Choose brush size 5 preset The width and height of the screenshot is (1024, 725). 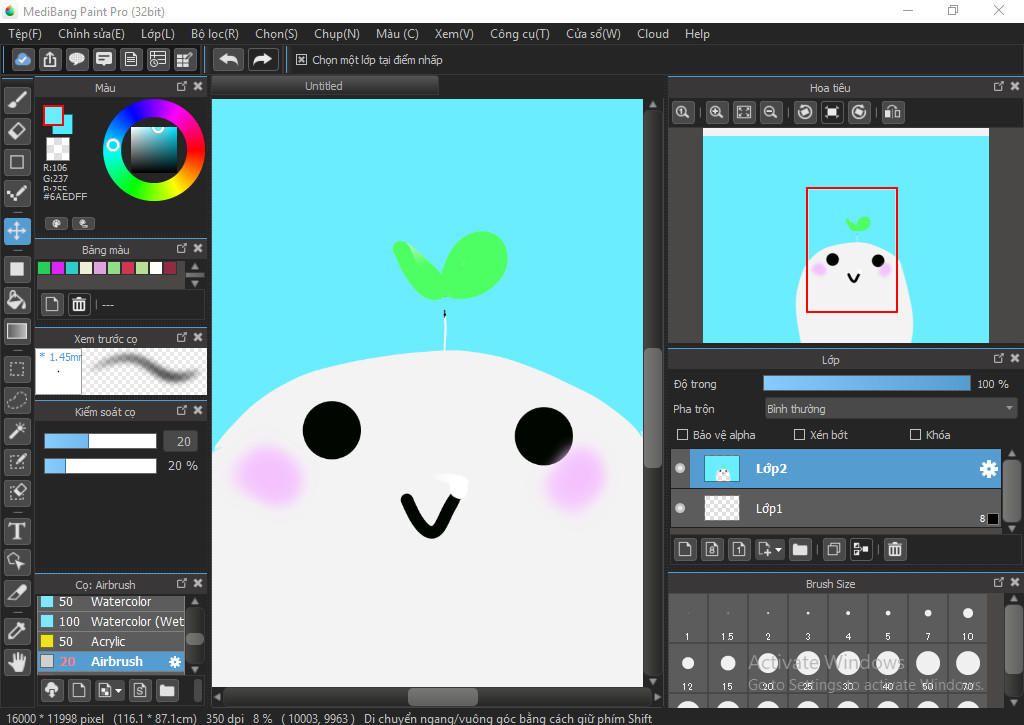[x=888, y=620]
